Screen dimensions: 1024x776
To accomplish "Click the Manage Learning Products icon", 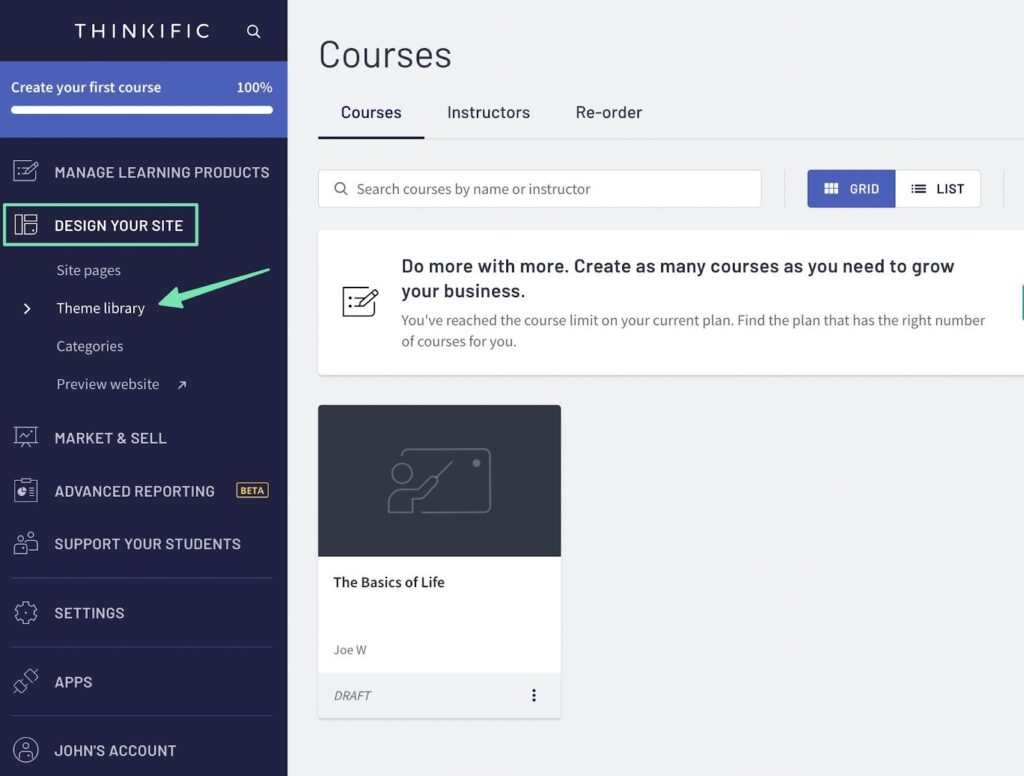I will [x=26, y=172].
